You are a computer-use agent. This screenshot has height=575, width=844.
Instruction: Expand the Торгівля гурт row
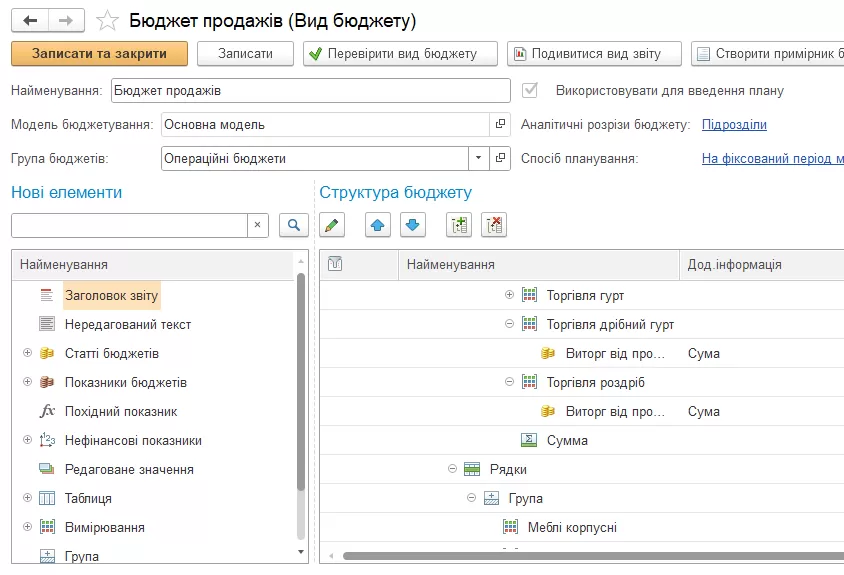(509, 294)
